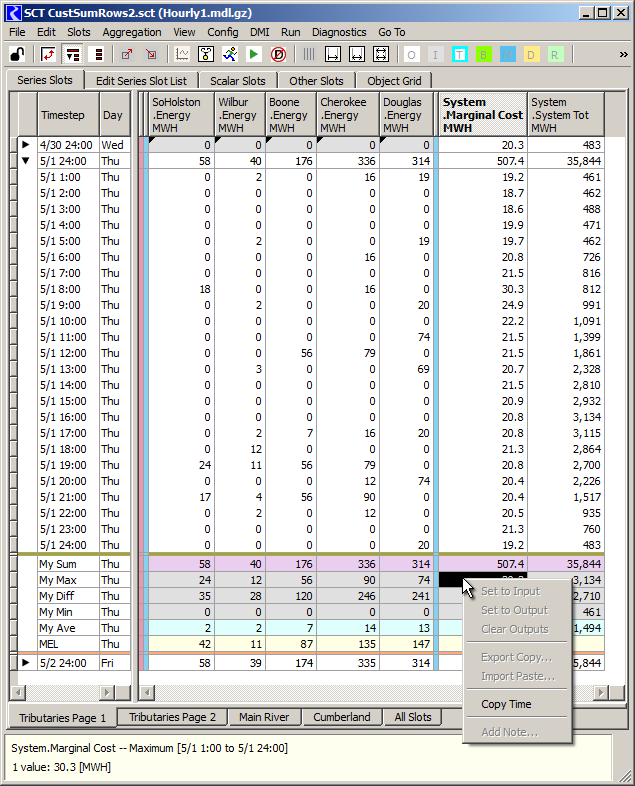The width and height of the screenshot is (635, 786).
Task: Show more toolbar items via » chevron
Action: [623, 54]
